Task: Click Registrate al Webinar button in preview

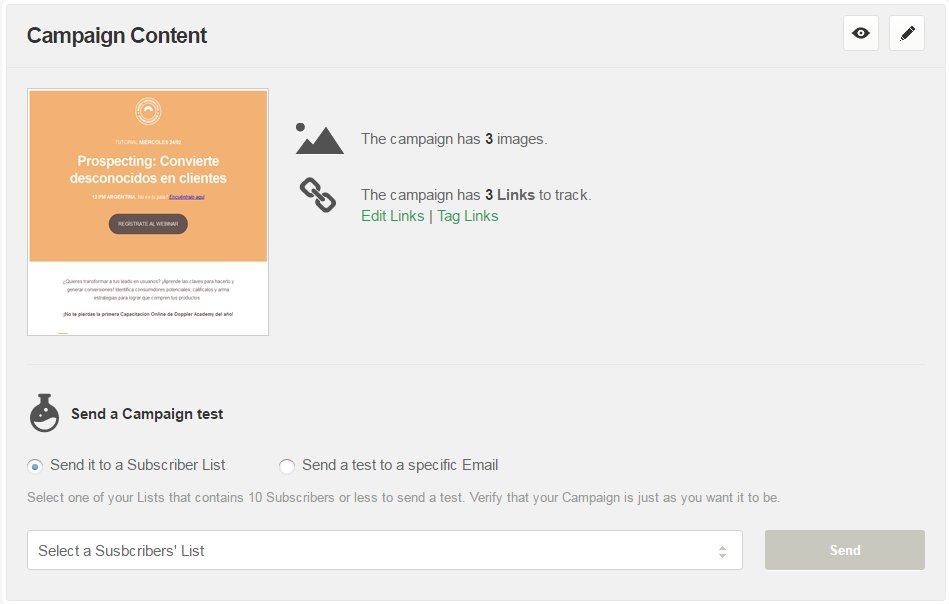Action: 148,224
